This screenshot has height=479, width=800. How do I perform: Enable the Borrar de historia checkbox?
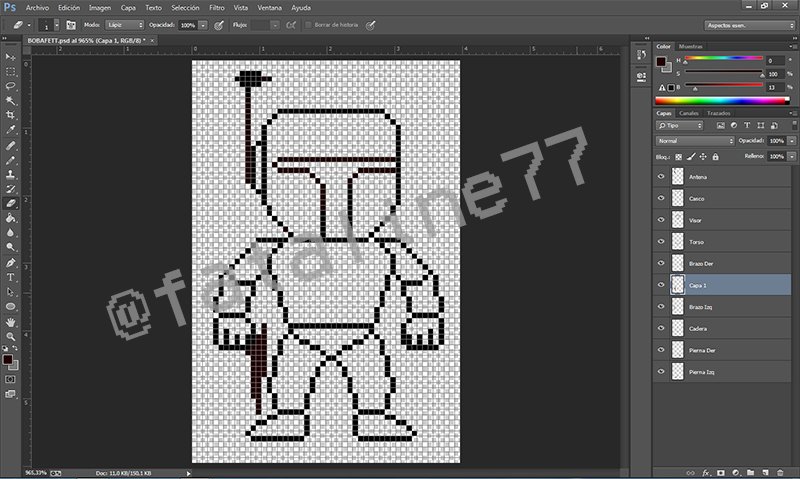pos(308,24)
